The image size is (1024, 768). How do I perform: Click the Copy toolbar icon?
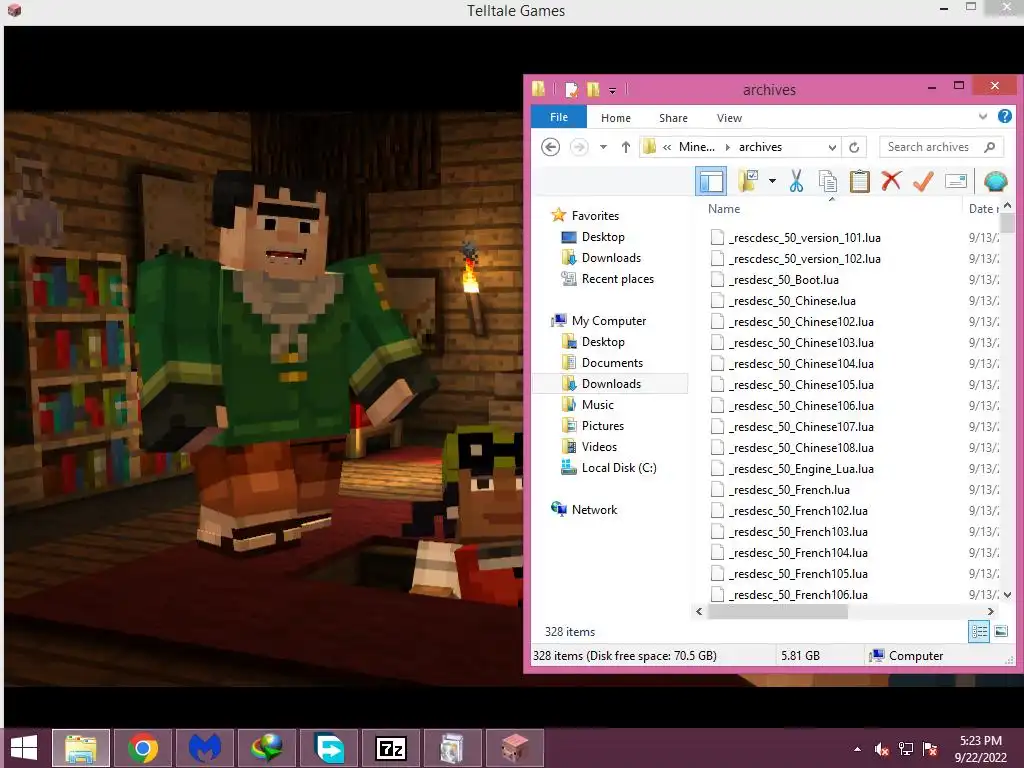pos(827,182)
